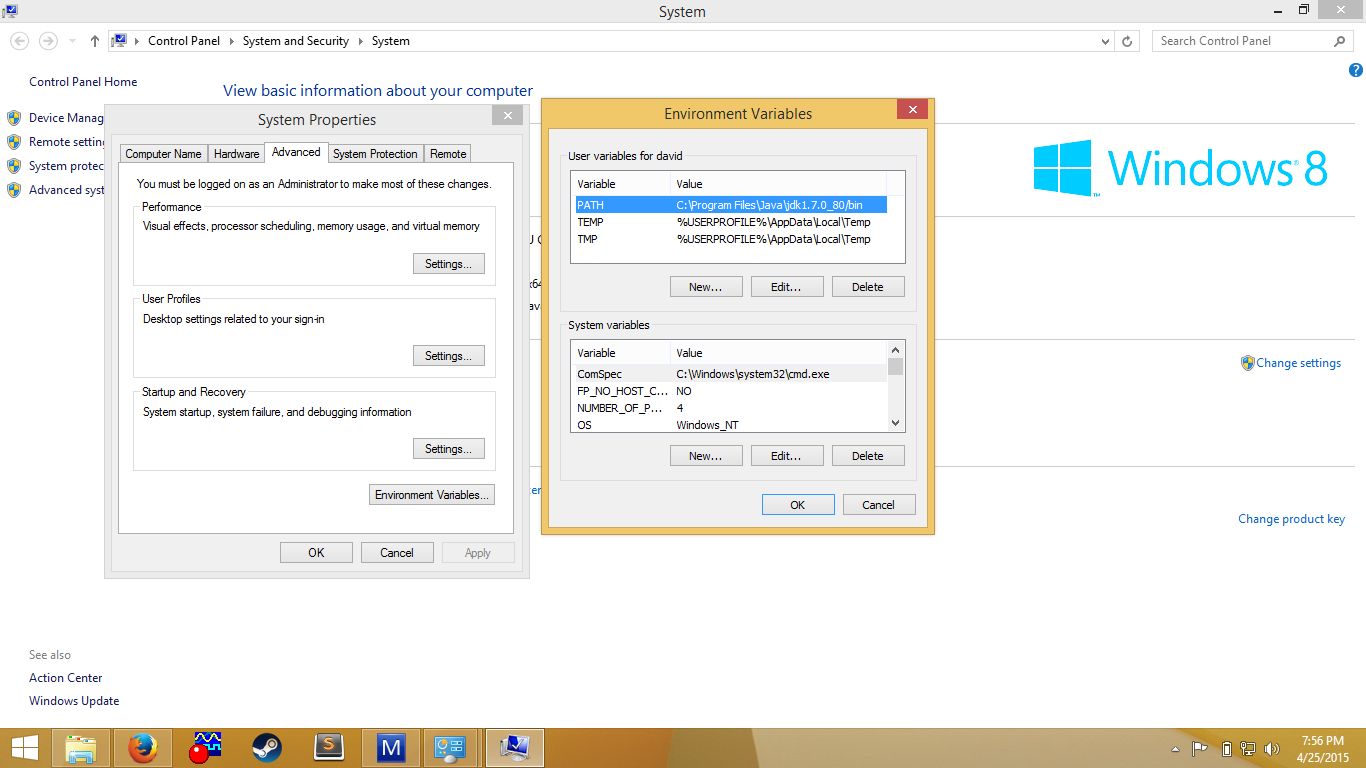Expand arrow after Control Panel breadcrumb

tap(234, 41)
